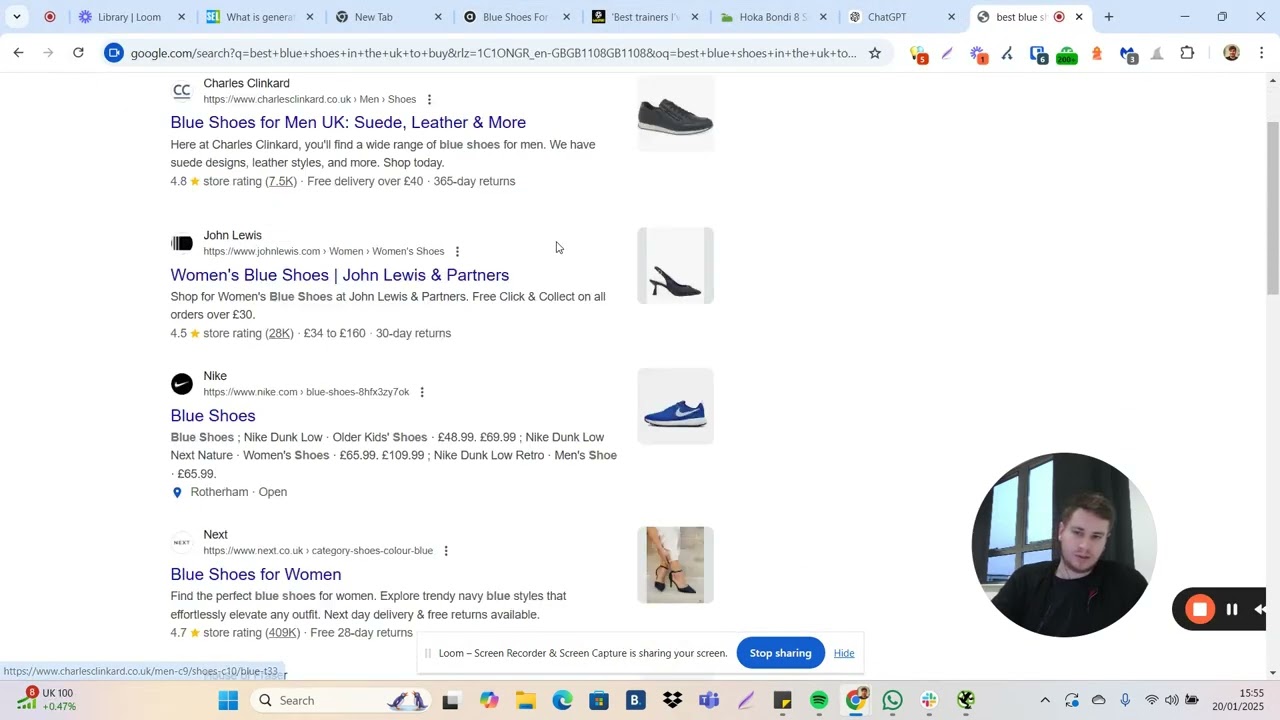This screenshot has height=720, width=1280.
Task: Click the Loom webcam bubble
Action: [1065, 545]
